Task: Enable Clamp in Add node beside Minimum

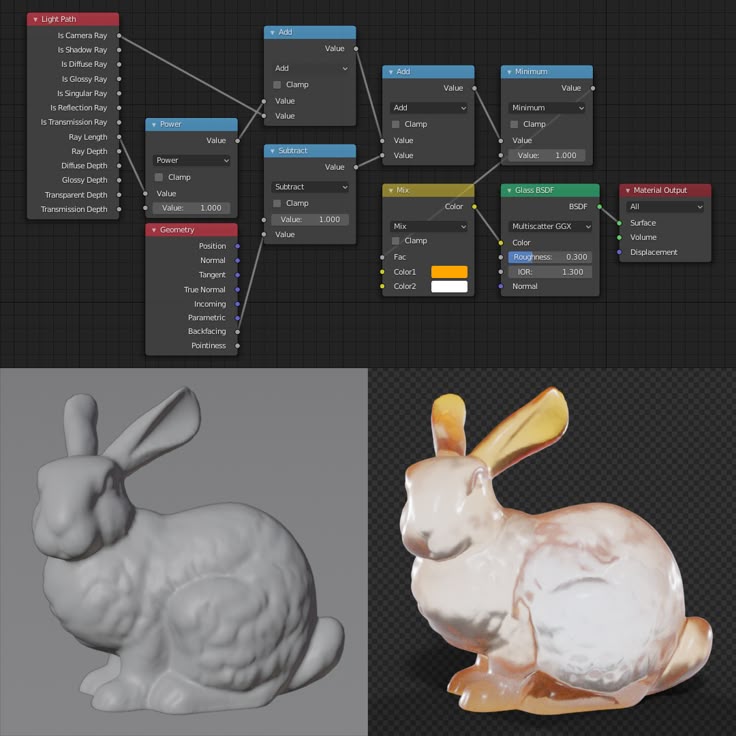Action: [x=395, y=124]
